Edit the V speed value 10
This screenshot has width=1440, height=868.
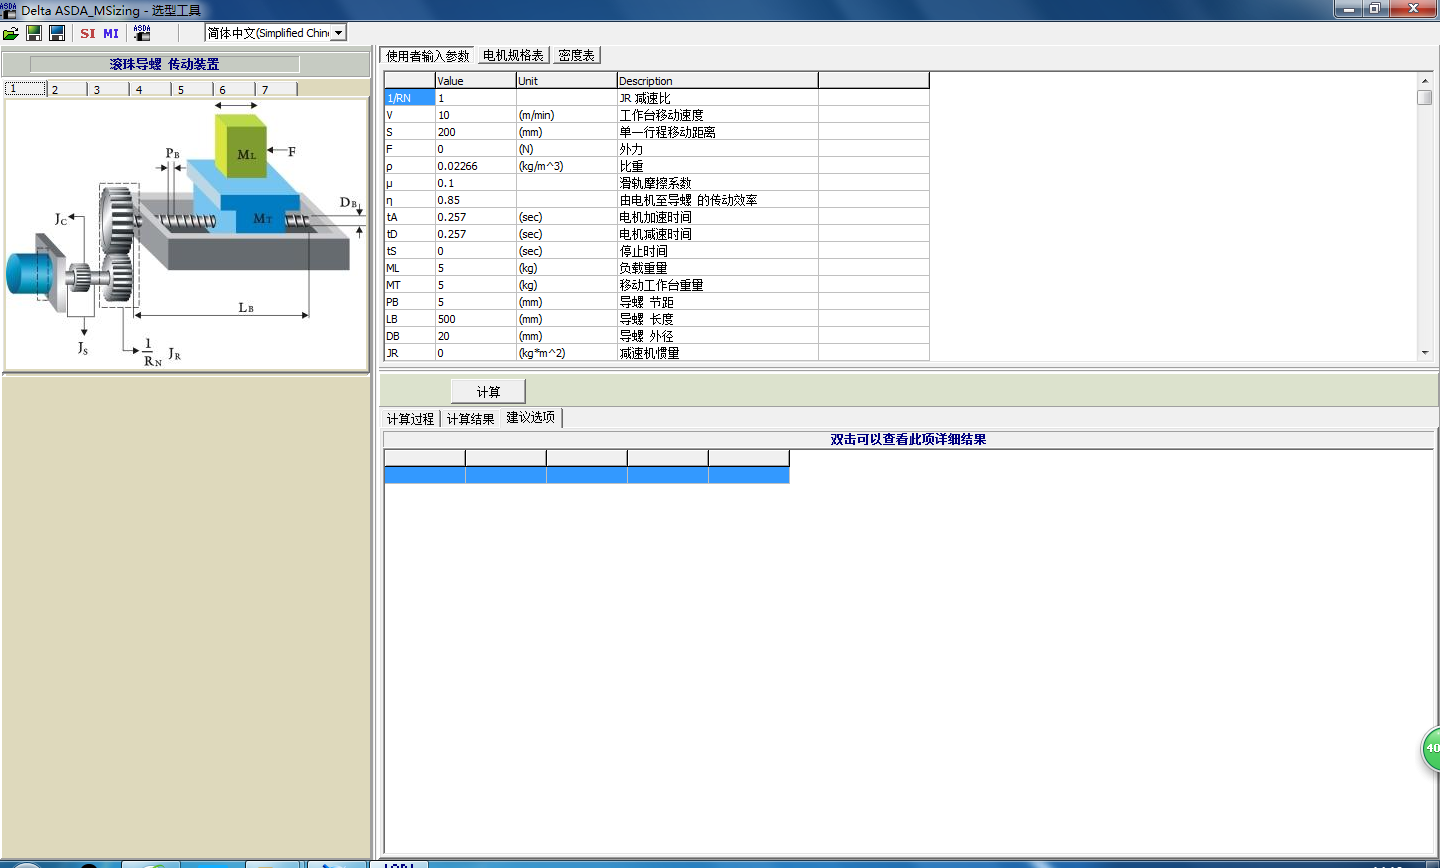476,115
